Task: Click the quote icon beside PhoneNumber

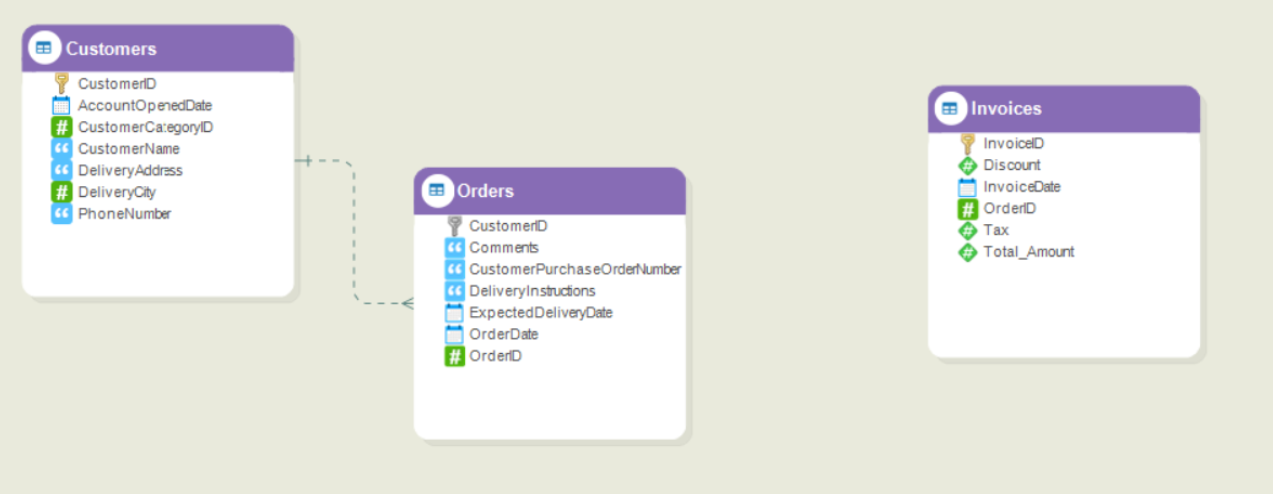Action: [61, 214]
